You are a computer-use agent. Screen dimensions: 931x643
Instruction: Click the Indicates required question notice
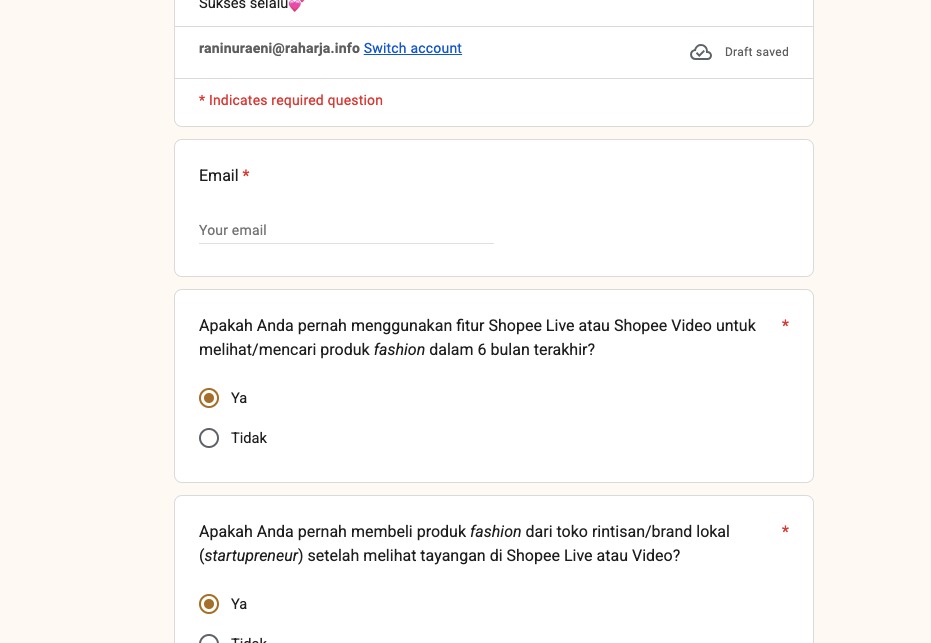point(291,100)
